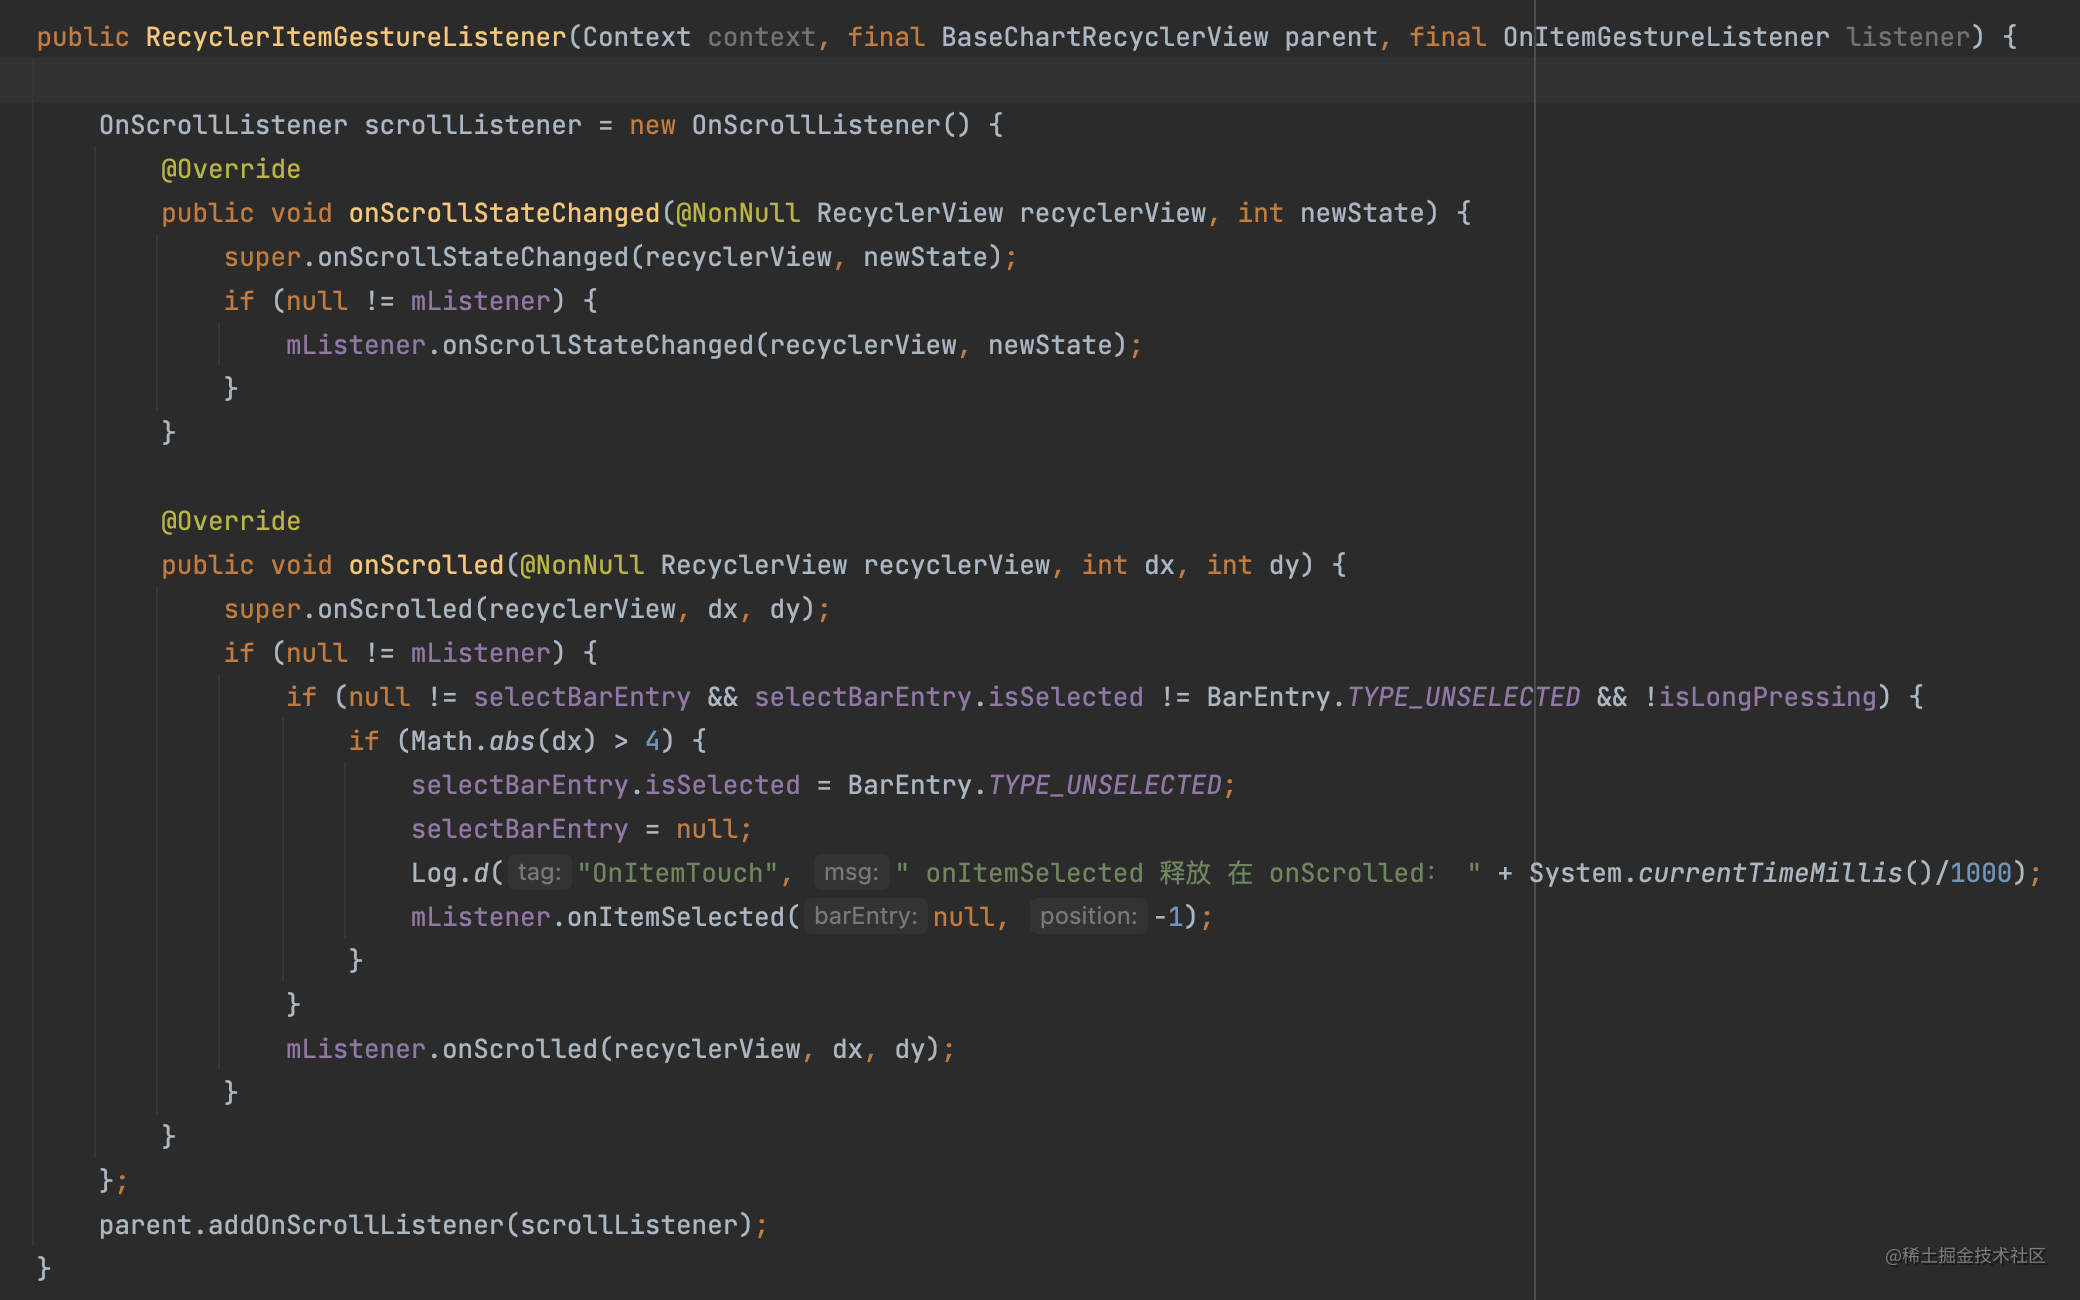Click the RecyclerItemGestureListener constructor name
This screenshot has height=1300, width=2080.
[356, 37]
